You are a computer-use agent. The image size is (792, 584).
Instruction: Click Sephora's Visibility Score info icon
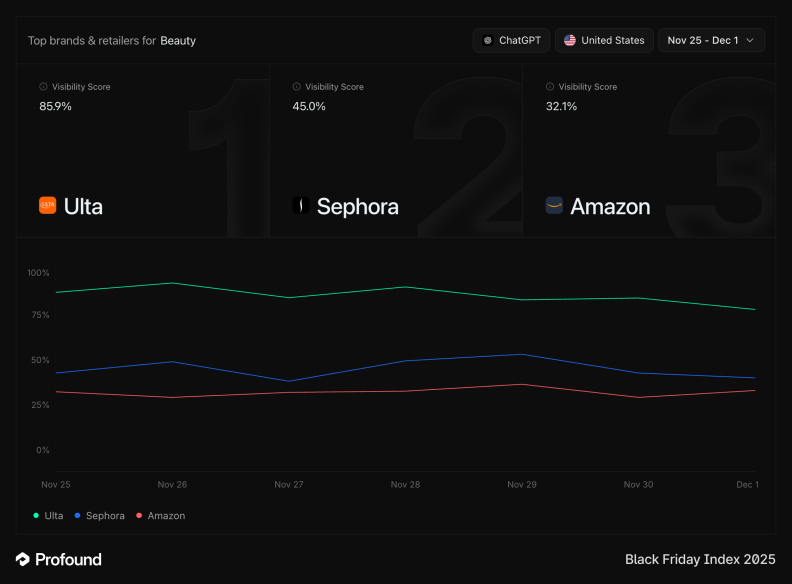coord(296,87)
